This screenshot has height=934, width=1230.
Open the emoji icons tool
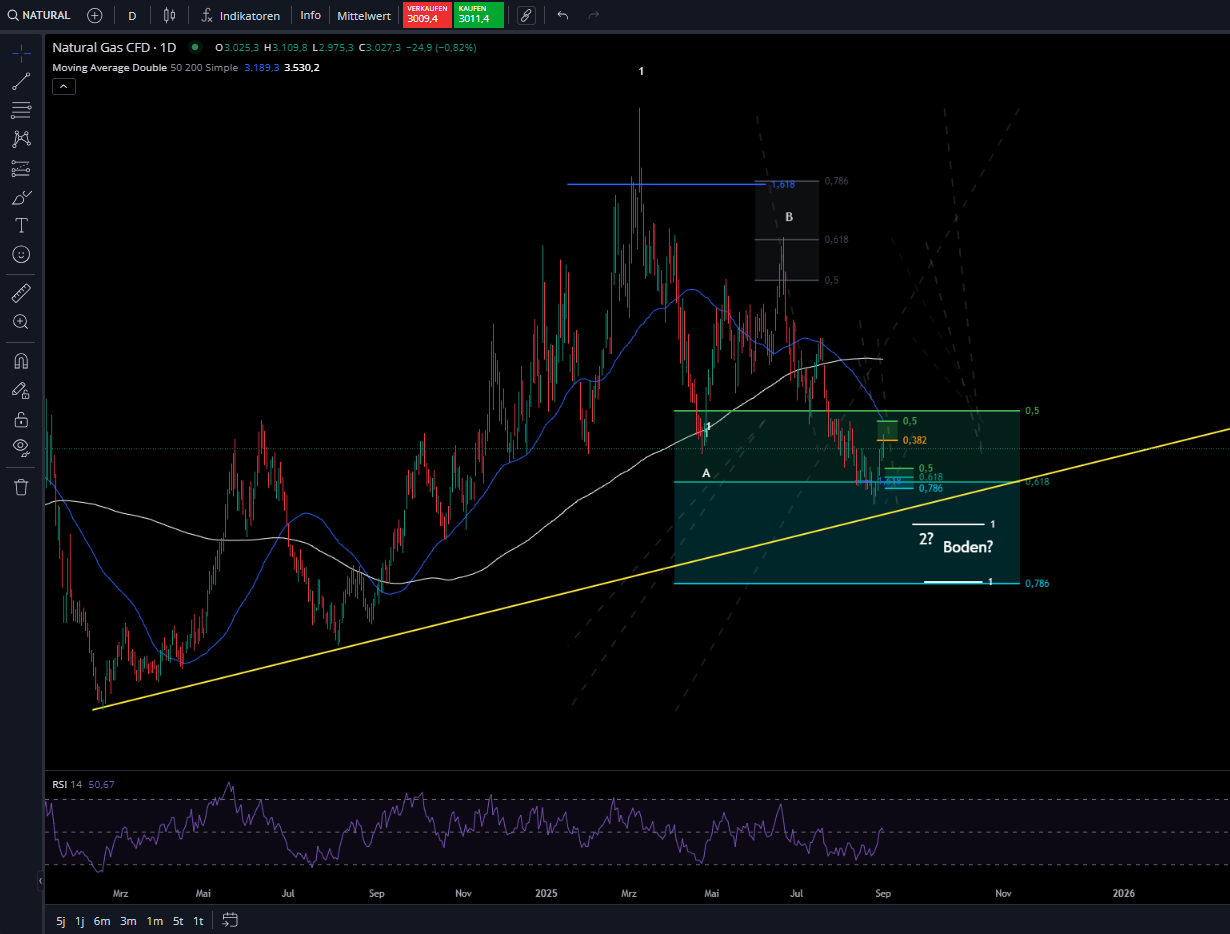point(21,255)
